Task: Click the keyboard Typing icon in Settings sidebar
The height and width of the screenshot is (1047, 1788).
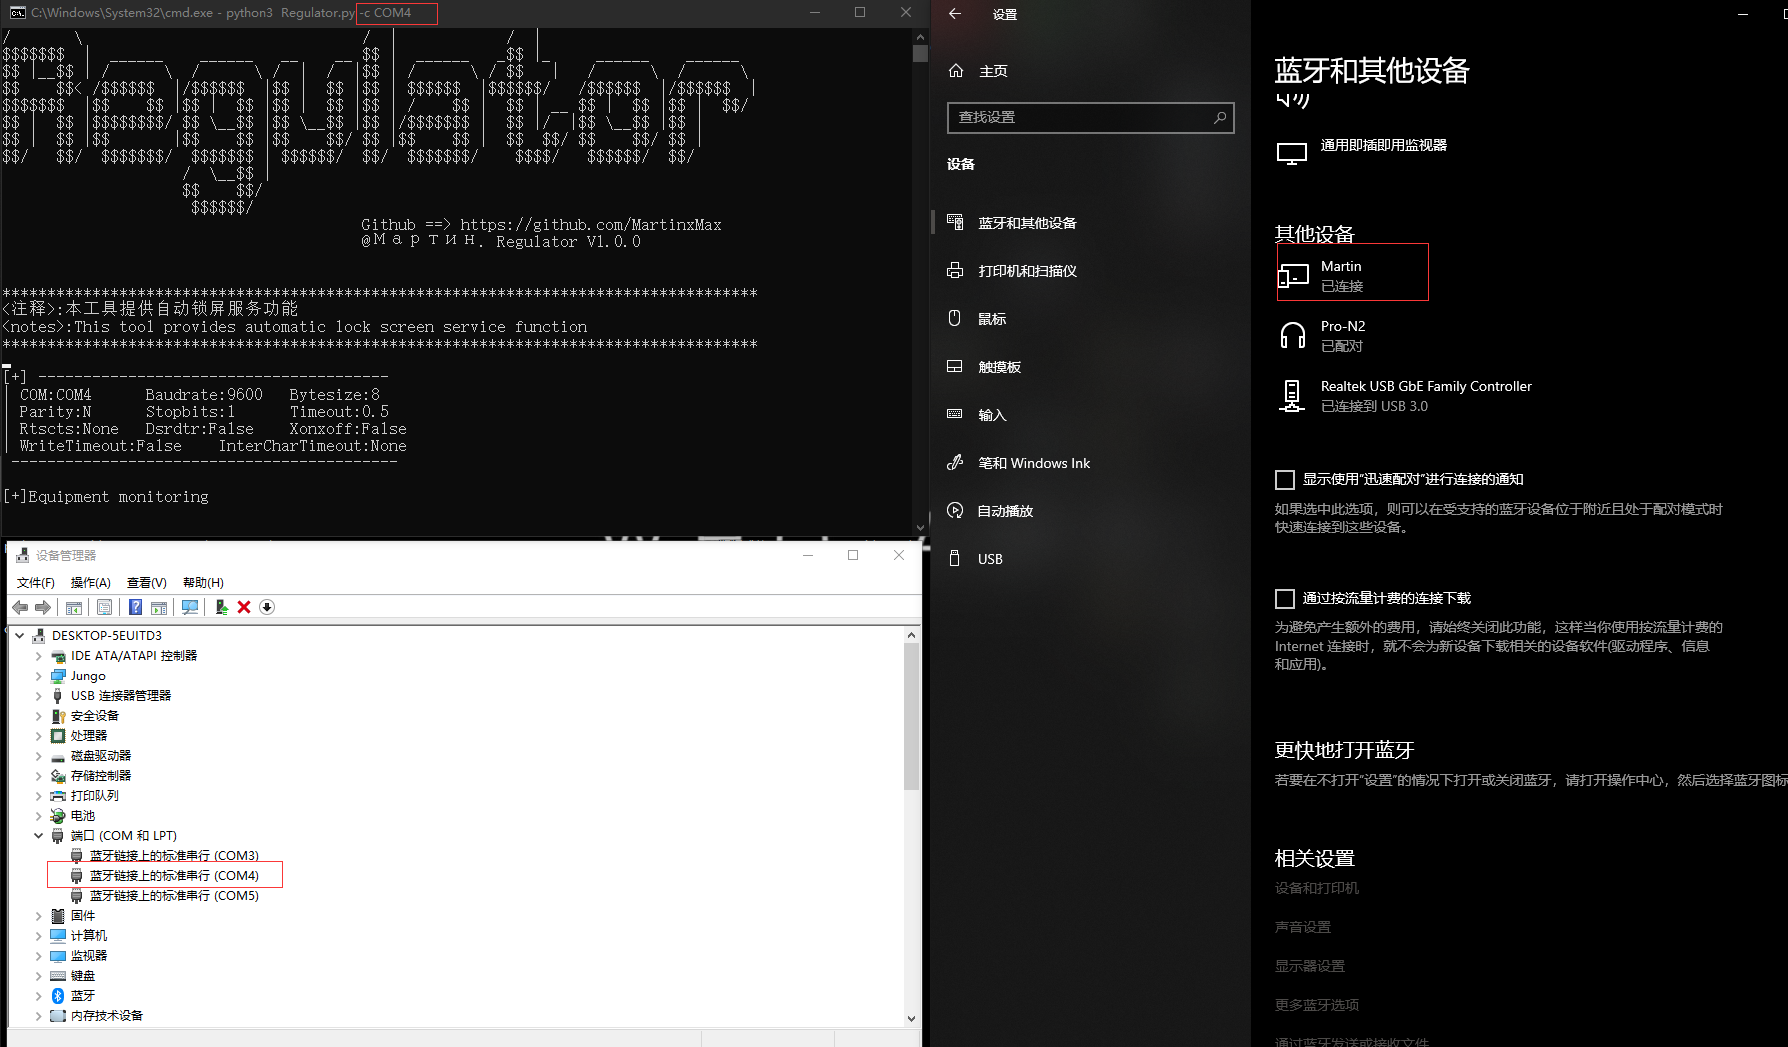Action: [x=955, y=414]
